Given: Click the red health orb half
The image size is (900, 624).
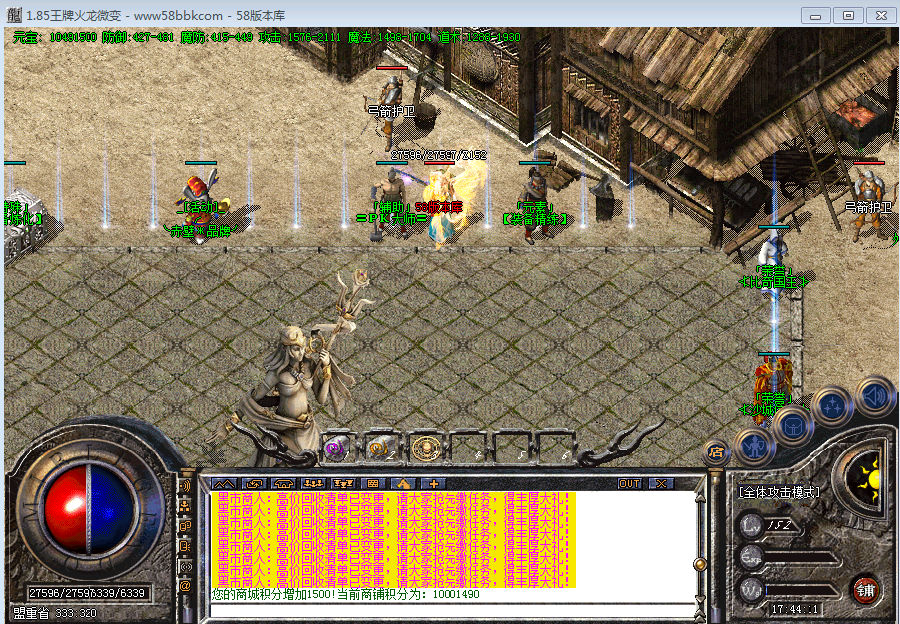Looking at the screenshot, I should click(x=66, y=509).
